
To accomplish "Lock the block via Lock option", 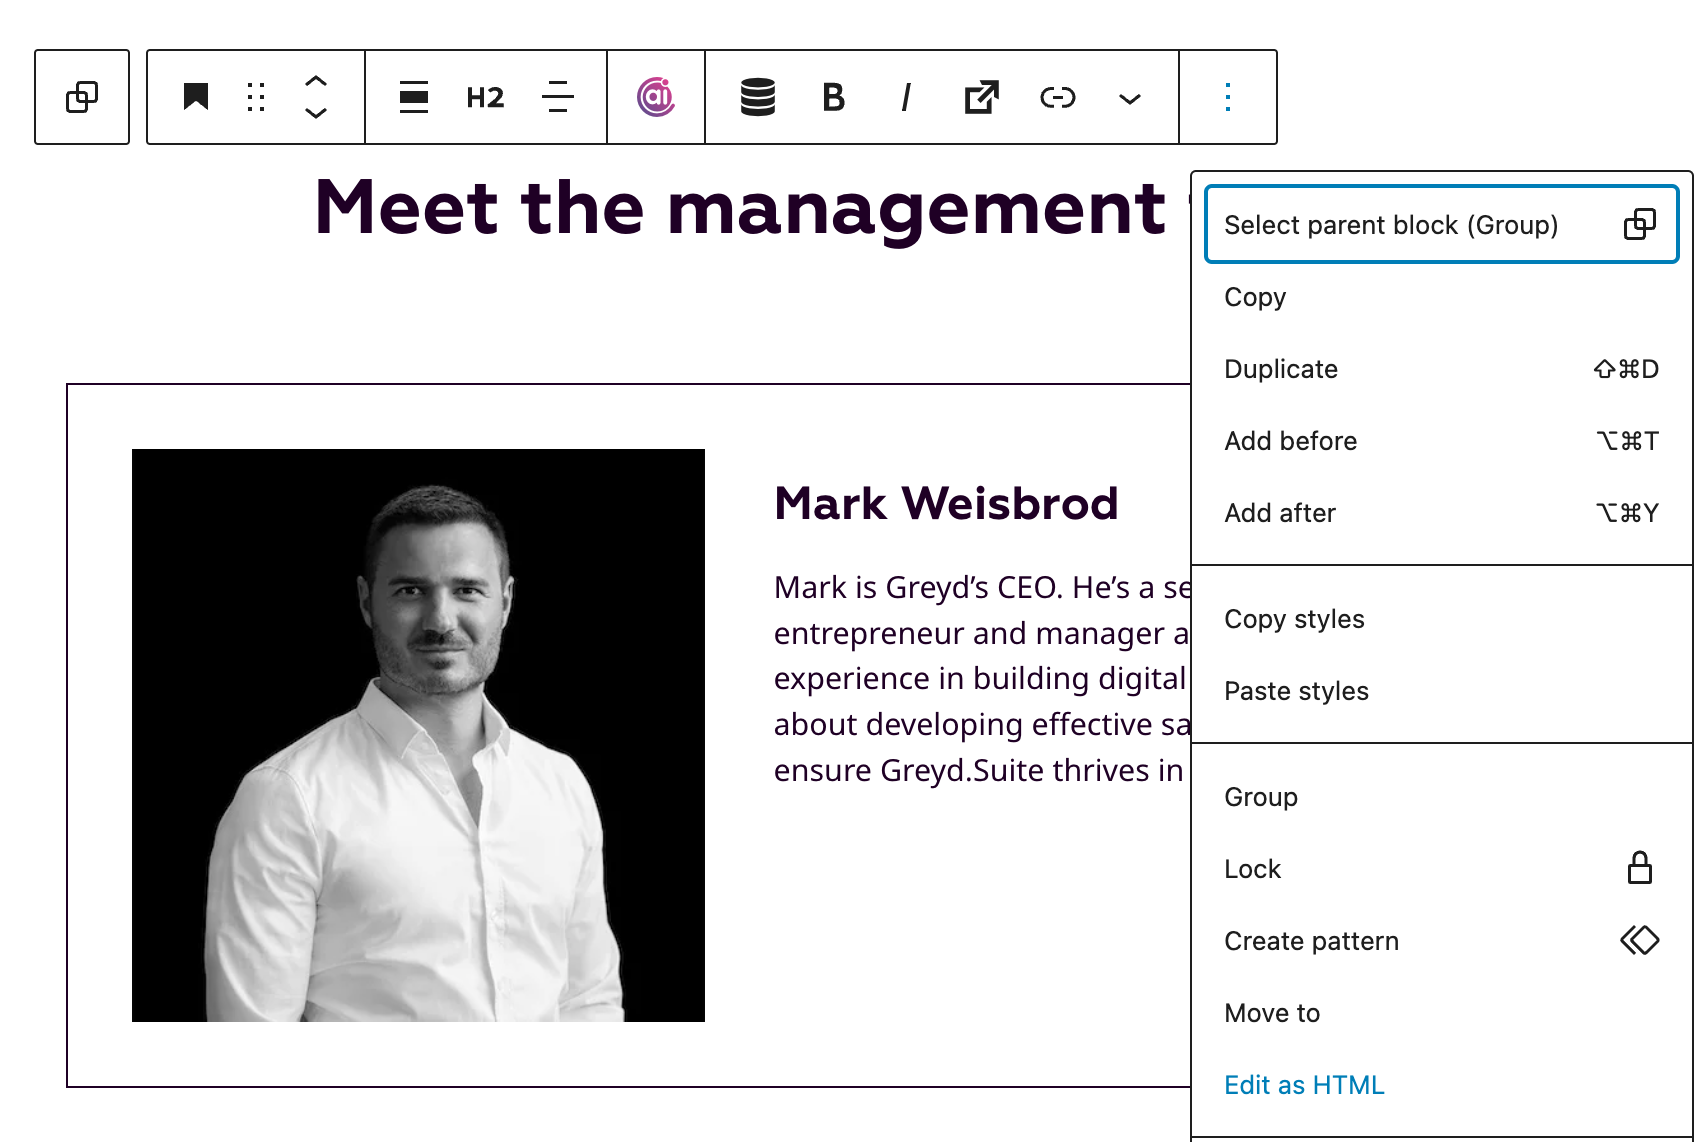I will [x=1252, y=869].
